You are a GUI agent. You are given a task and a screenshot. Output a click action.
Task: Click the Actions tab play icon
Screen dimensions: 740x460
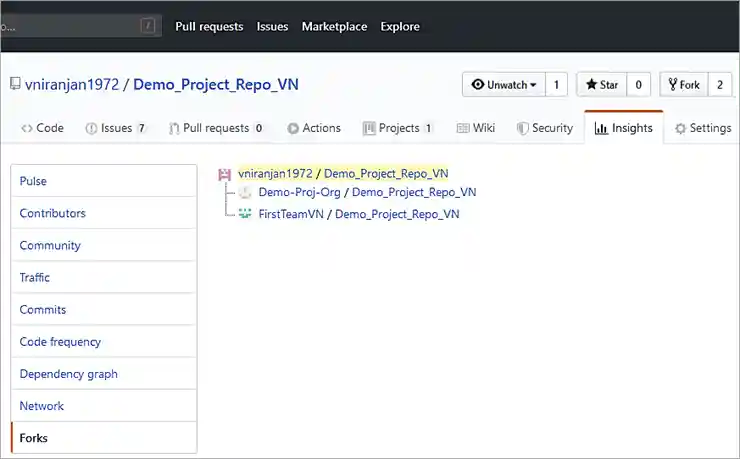(293, 128)
